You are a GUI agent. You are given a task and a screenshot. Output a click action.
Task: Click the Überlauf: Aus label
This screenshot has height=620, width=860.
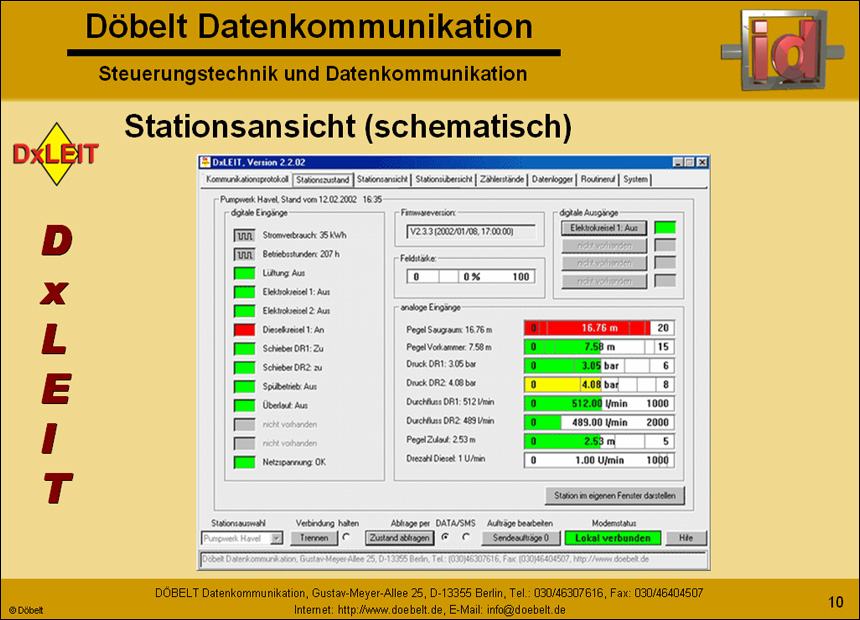click(285, 405)
